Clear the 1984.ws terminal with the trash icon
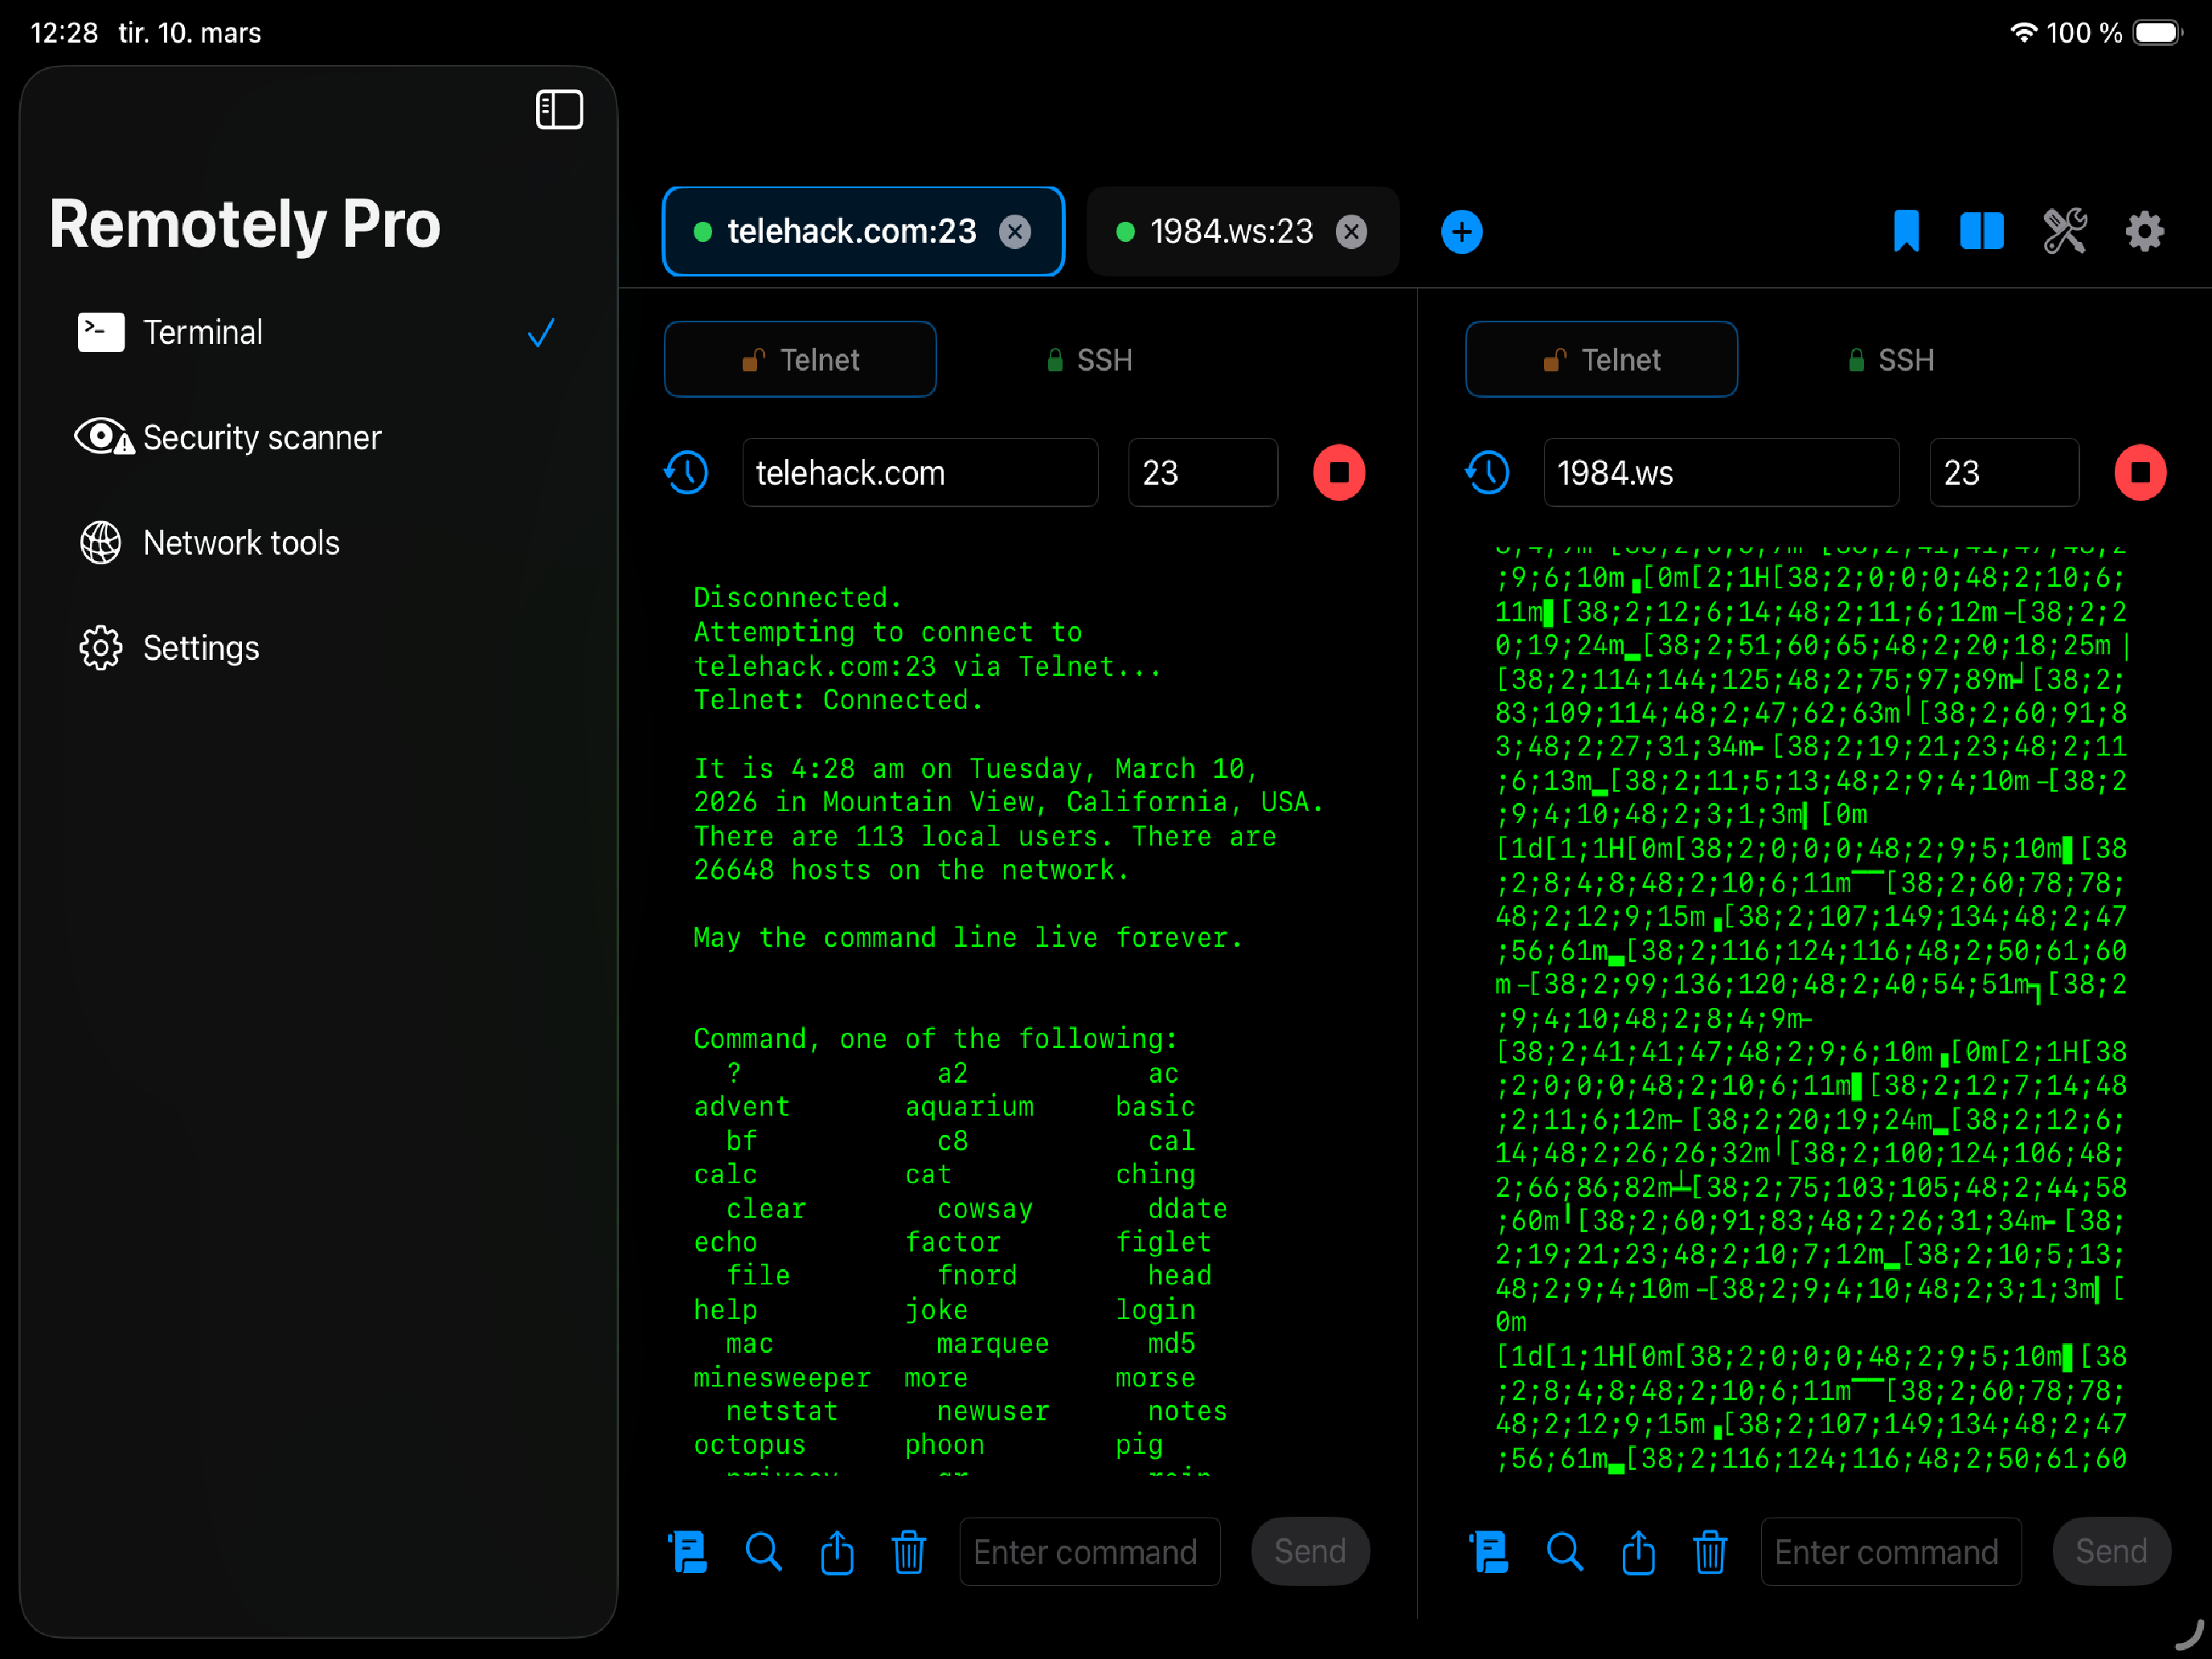 tap(1710, 1552)
